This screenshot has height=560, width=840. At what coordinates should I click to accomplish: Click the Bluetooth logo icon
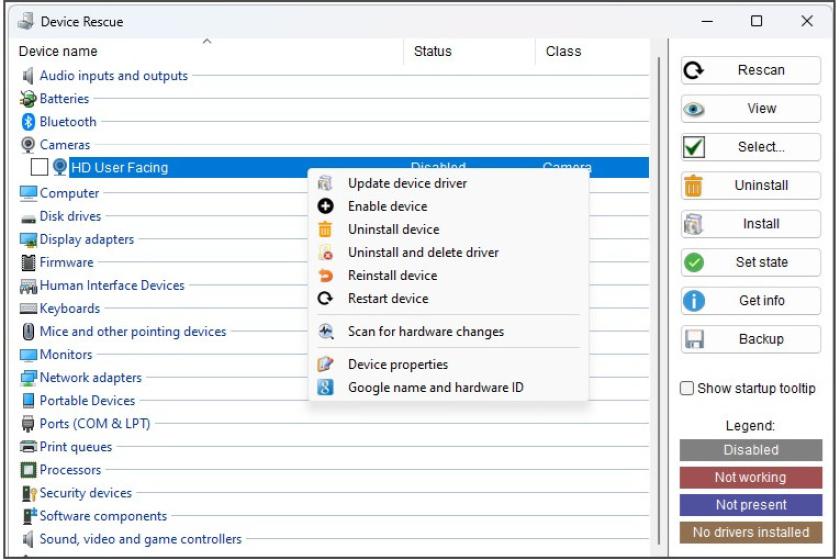(x=28, y=122)
